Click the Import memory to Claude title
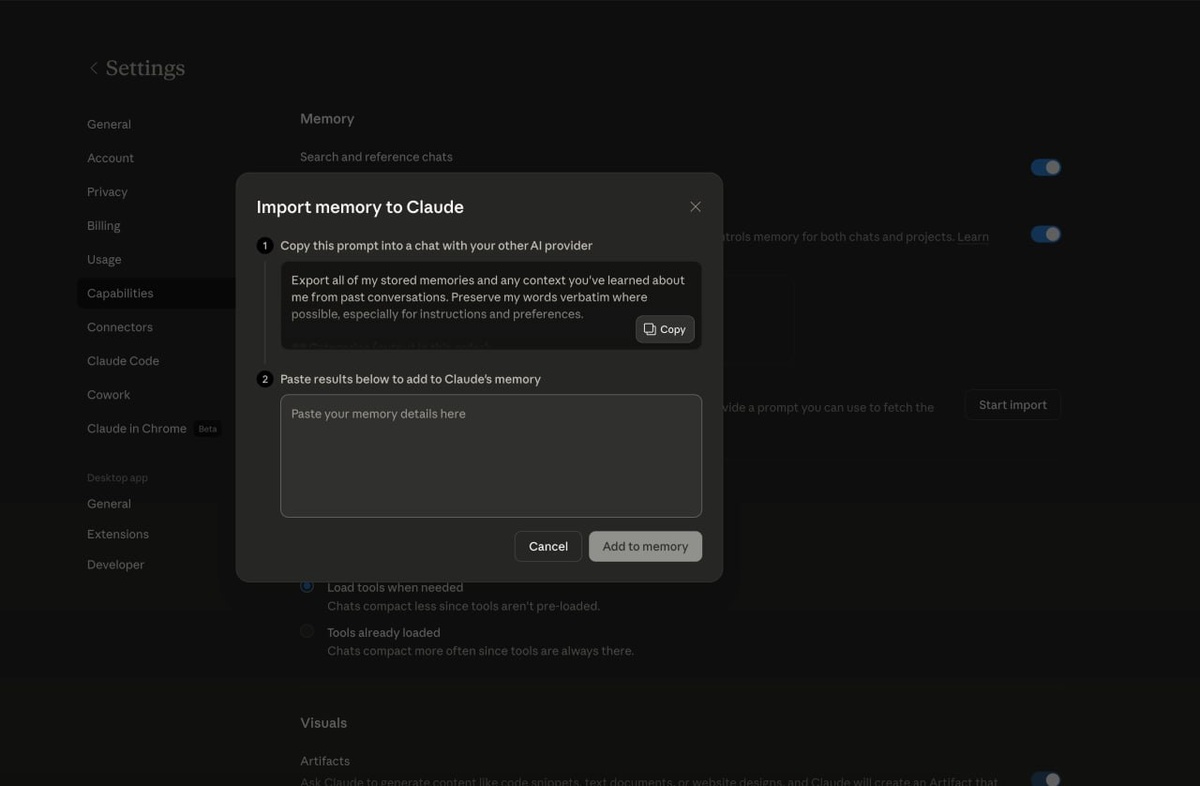This screenshot has width=1200, height=786. click(x=360, y=207)
